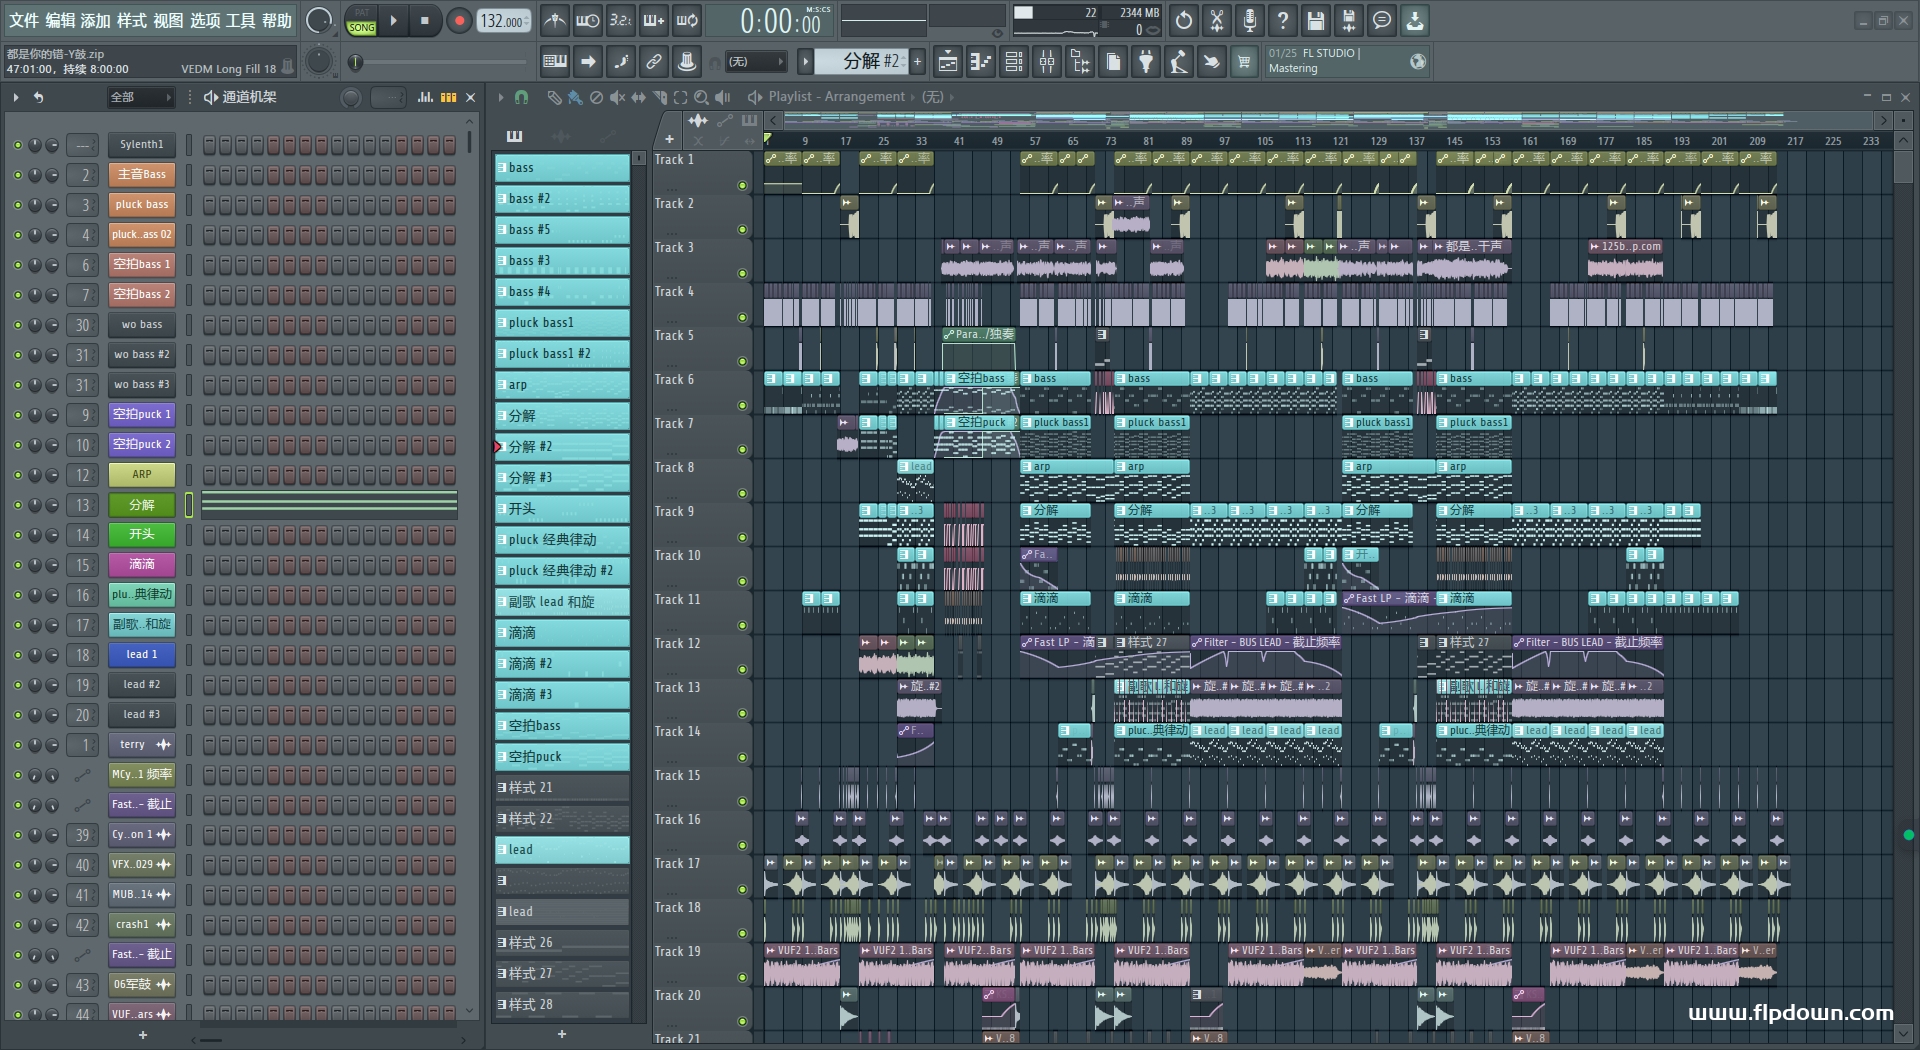Mute the ARP channel green light
1920x1050 pixels.
(x=17, y=475)
